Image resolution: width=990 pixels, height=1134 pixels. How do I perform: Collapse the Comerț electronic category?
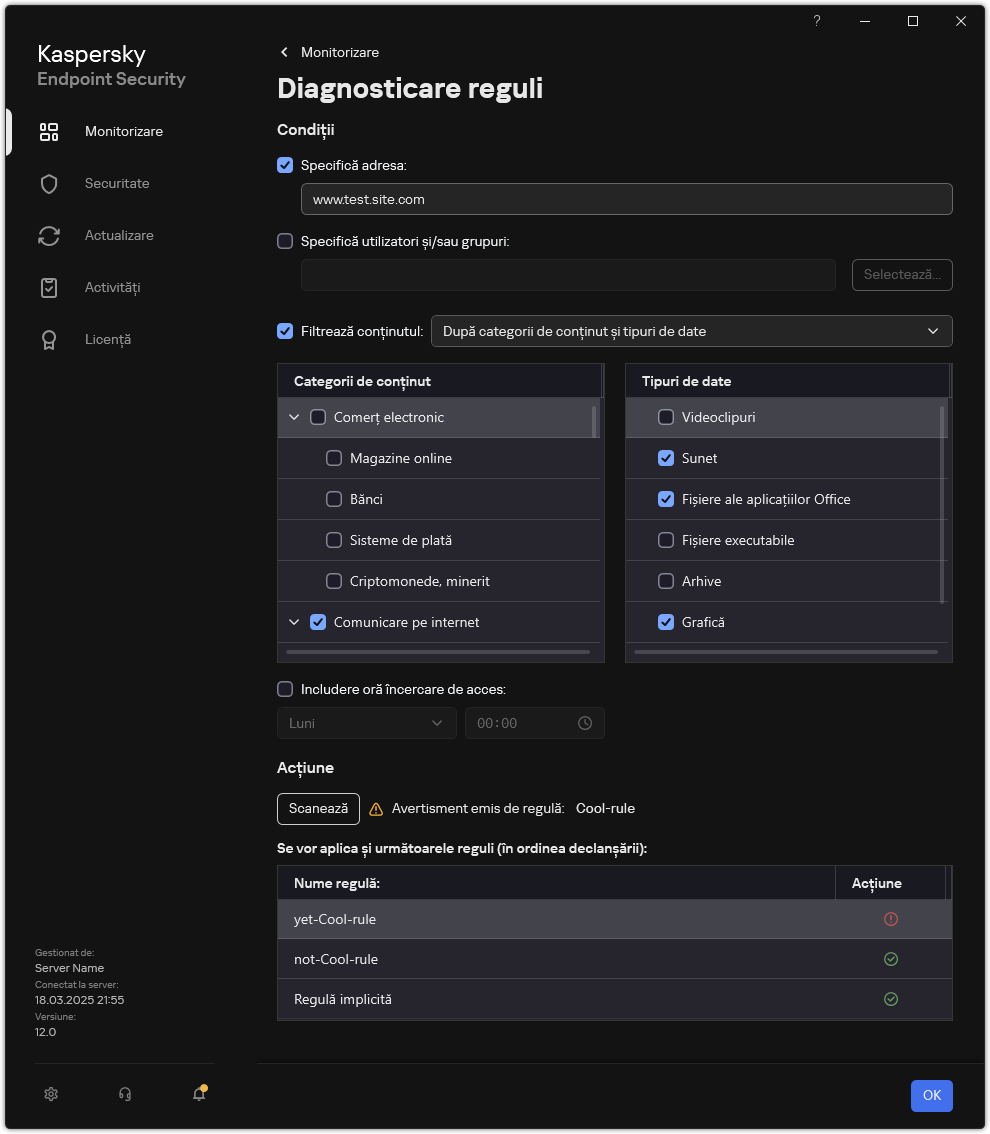point(294,417)
